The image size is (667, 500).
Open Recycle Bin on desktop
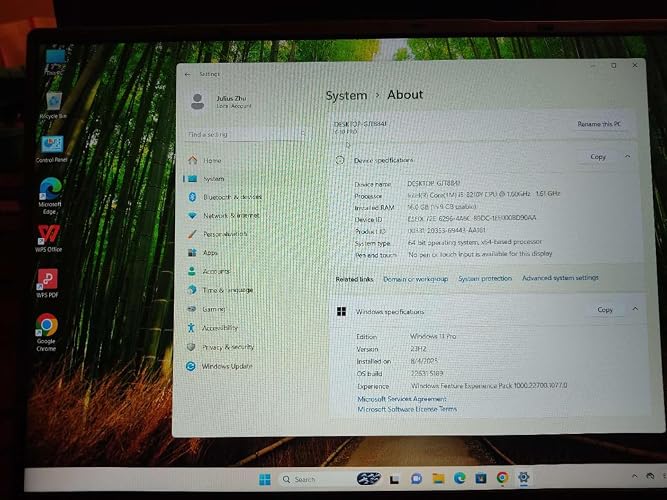[53, 105]
